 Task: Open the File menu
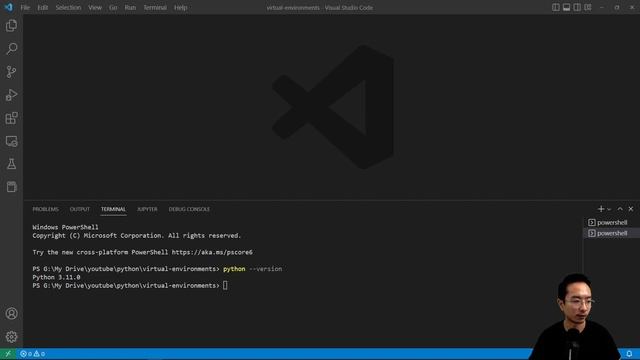pos(25,7)
